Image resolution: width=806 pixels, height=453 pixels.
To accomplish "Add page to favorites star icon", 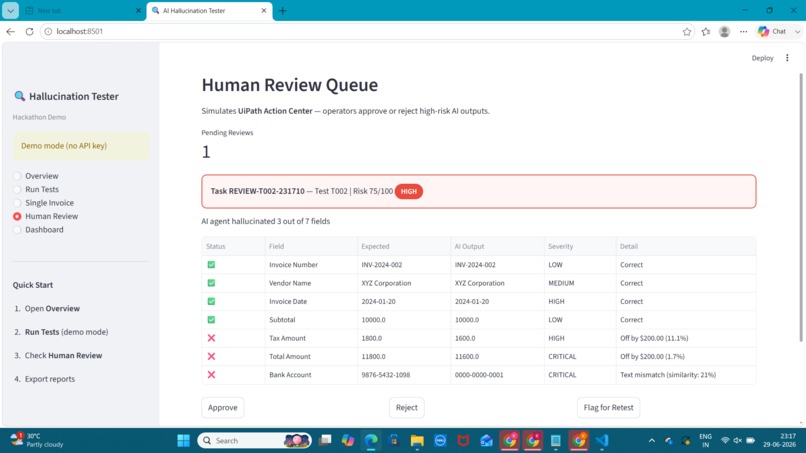I will pos(687,31).
